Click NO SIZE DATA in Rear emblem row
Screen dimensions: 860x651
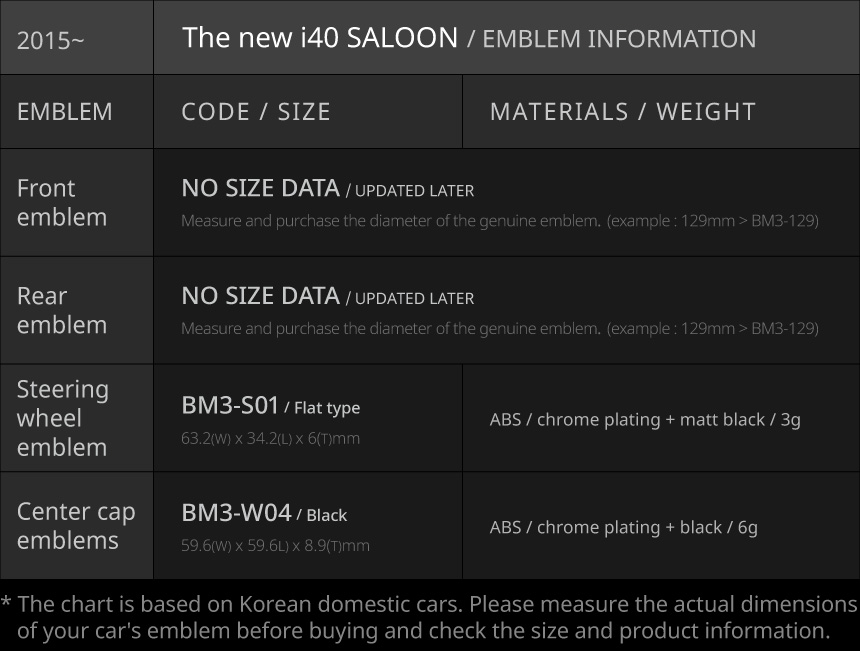point(260,296)
